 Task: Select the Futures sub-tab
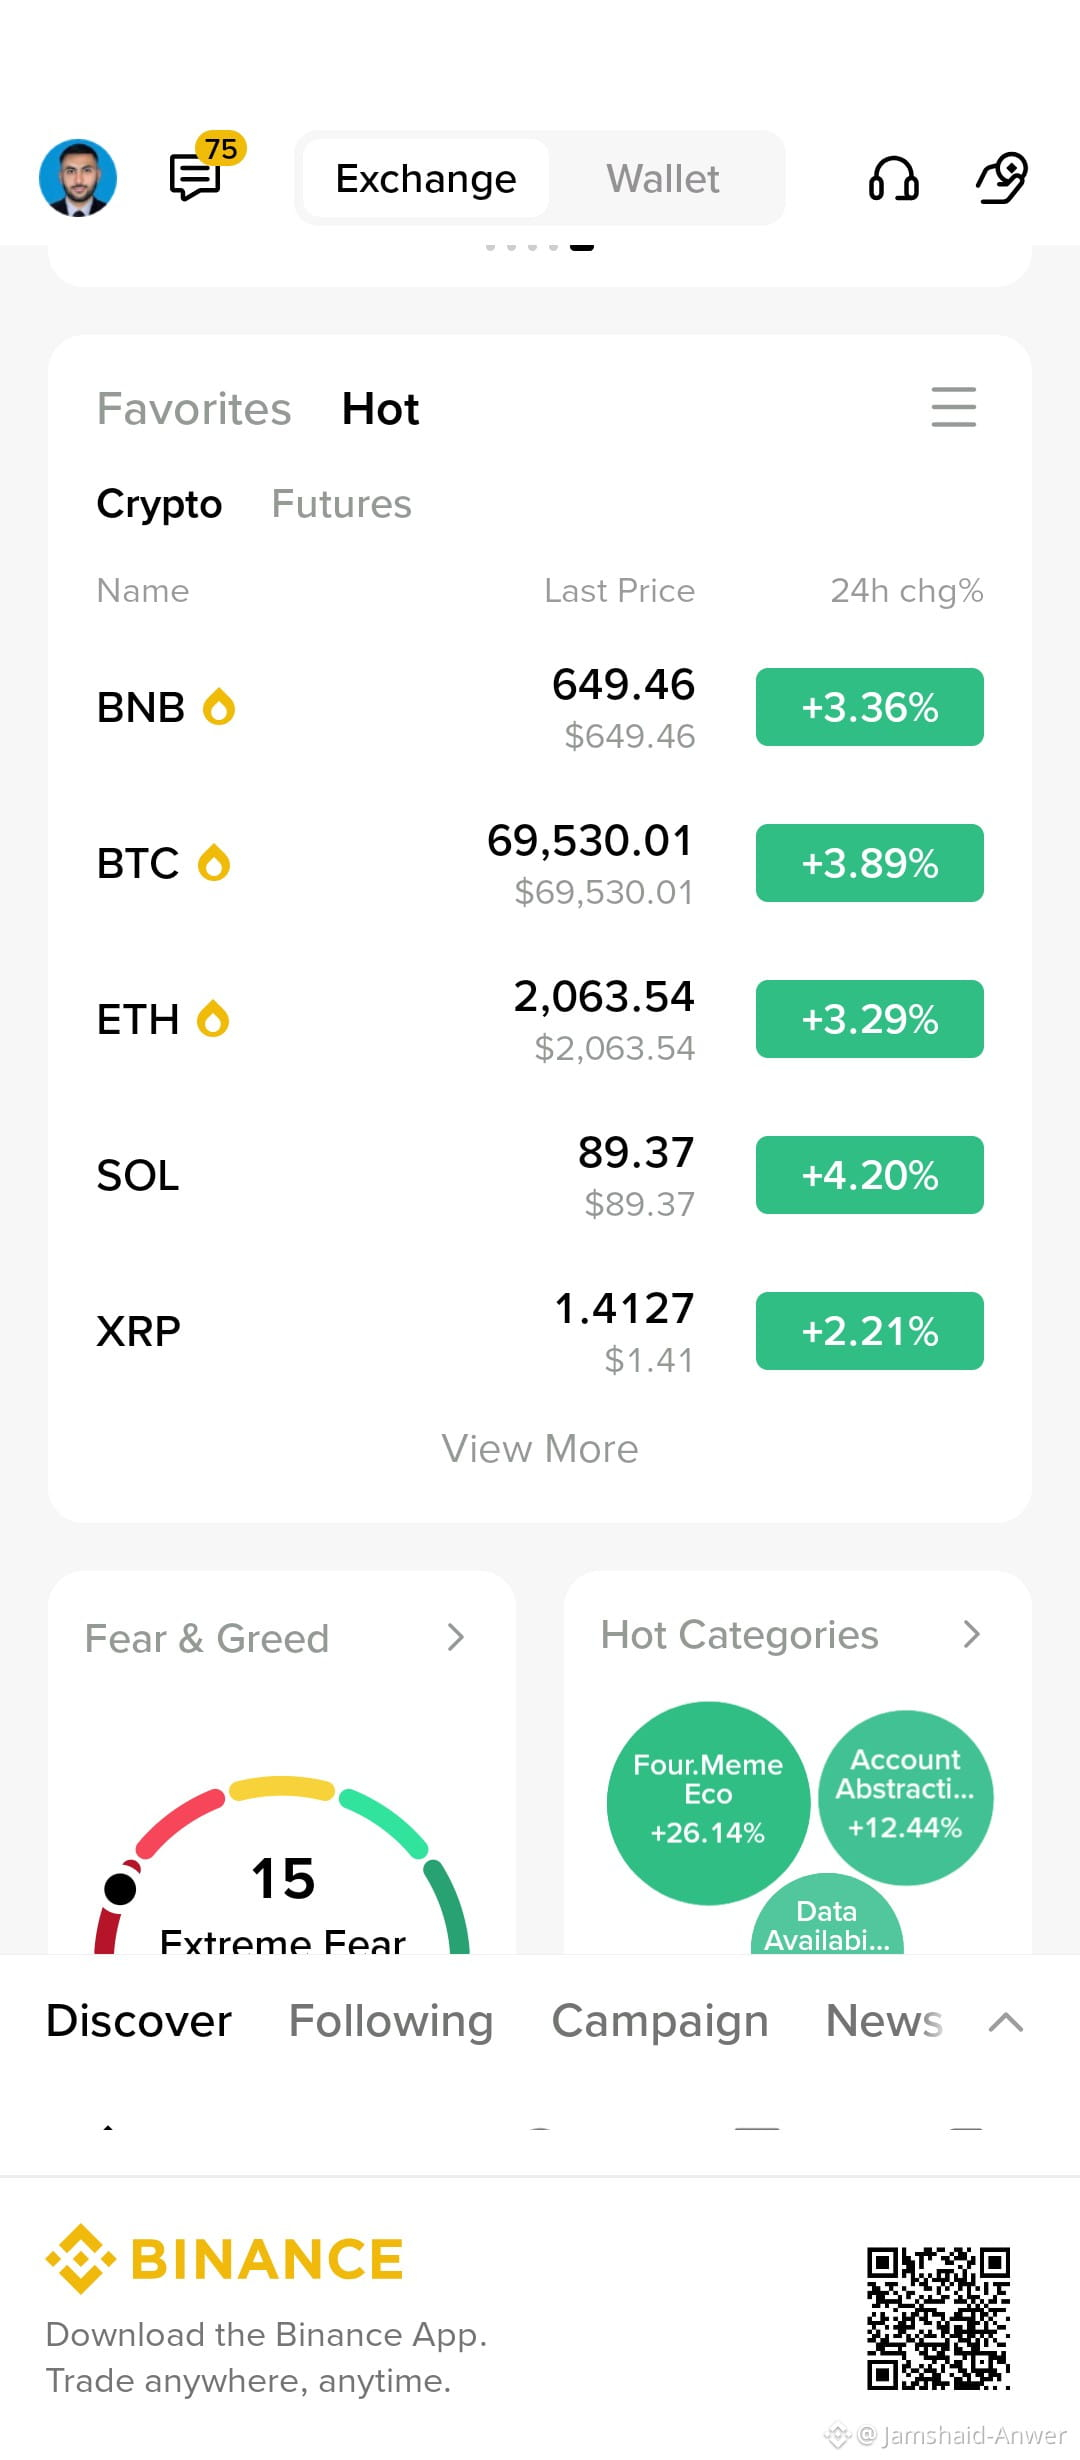[342, 504]
